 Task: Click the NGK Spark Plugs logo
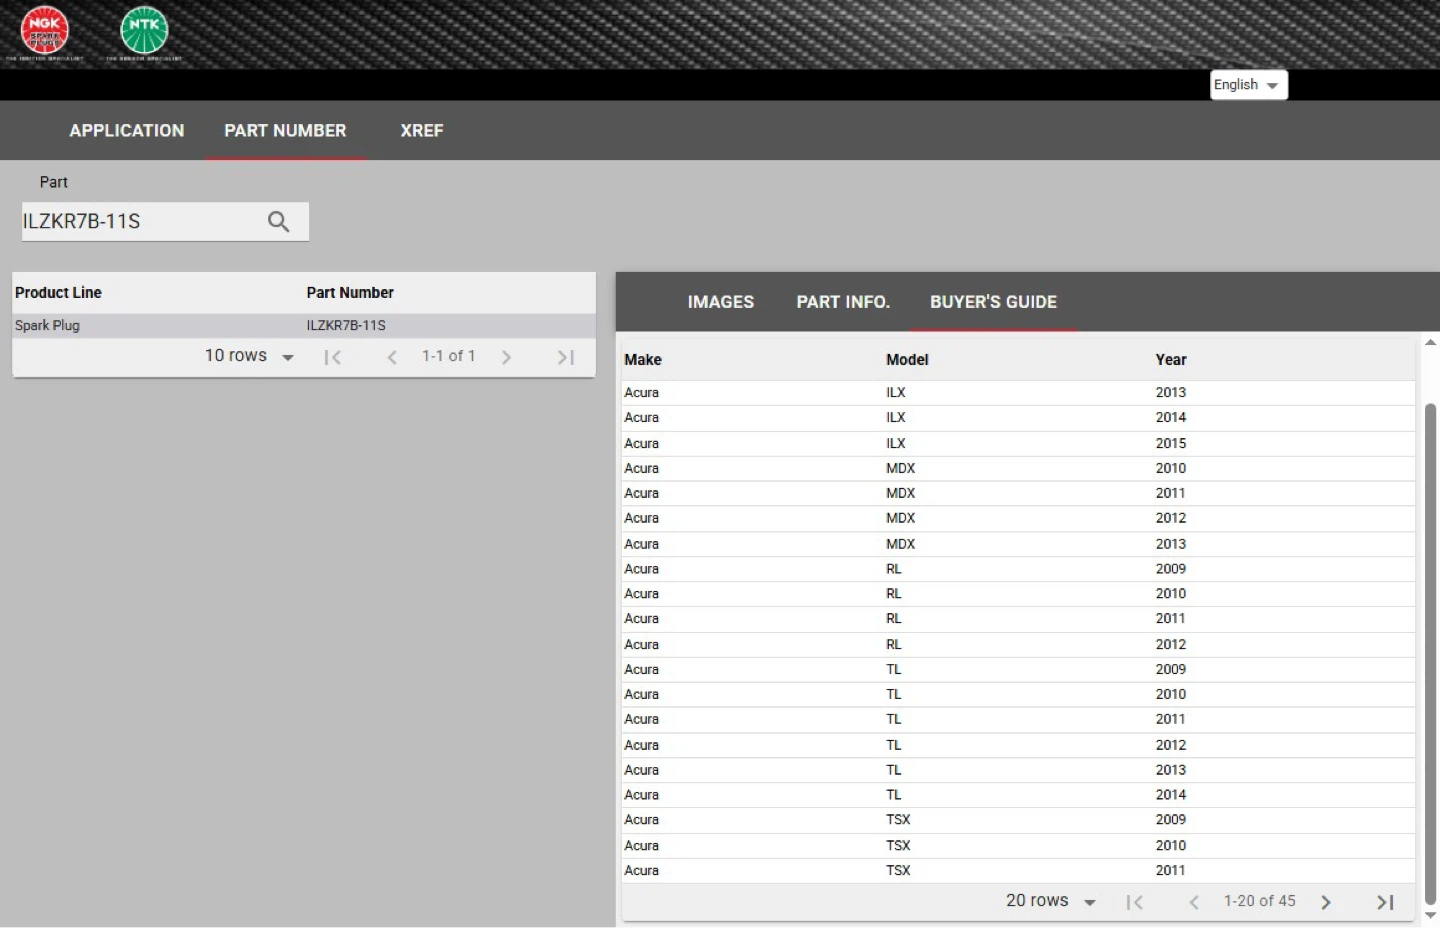pos(45,33)
